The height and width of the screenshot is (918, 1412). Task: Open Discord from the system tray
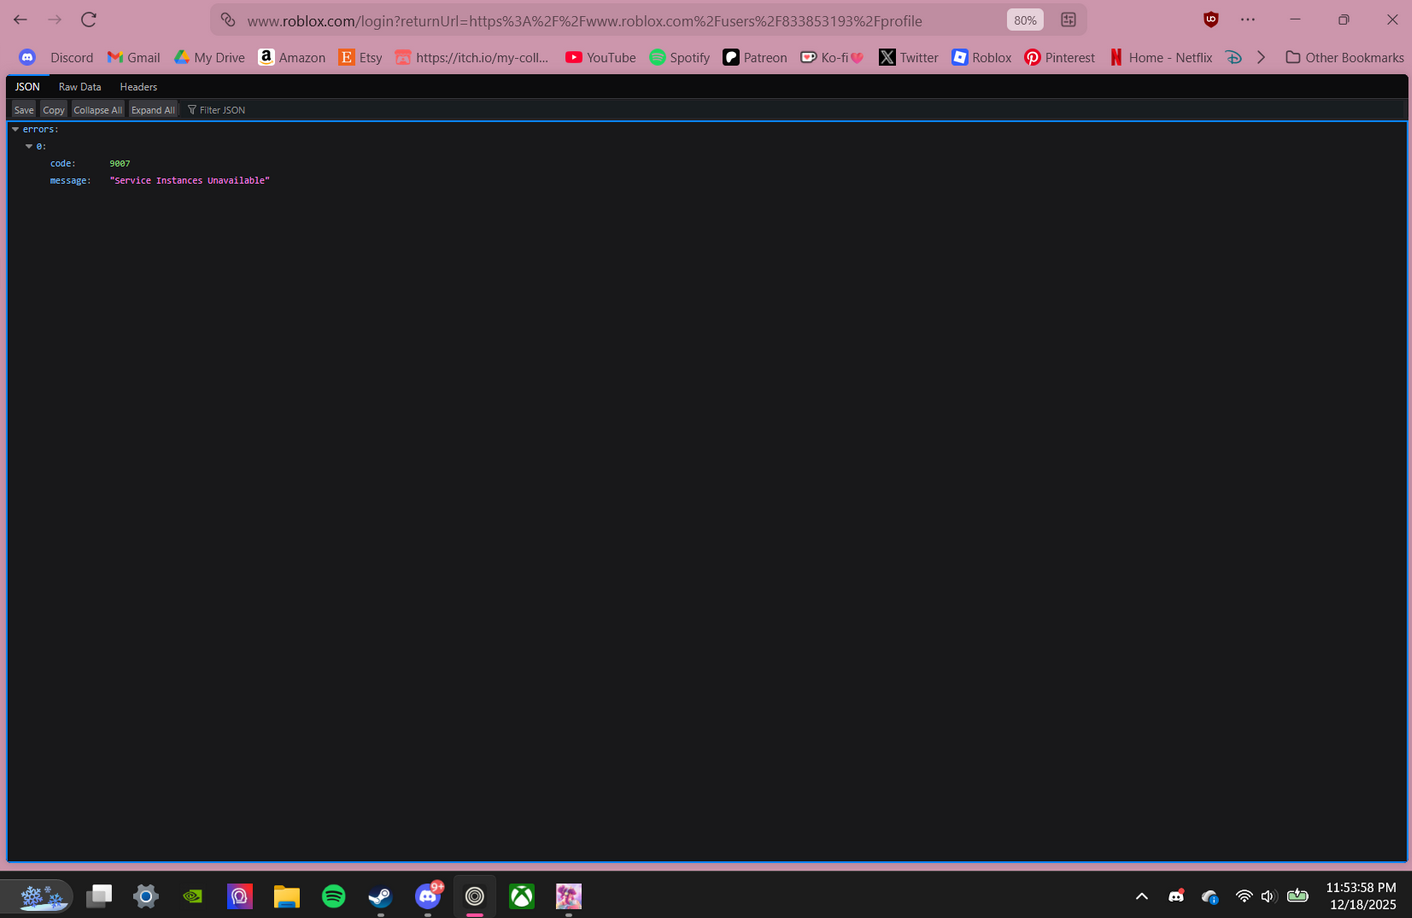[1176, 896]
